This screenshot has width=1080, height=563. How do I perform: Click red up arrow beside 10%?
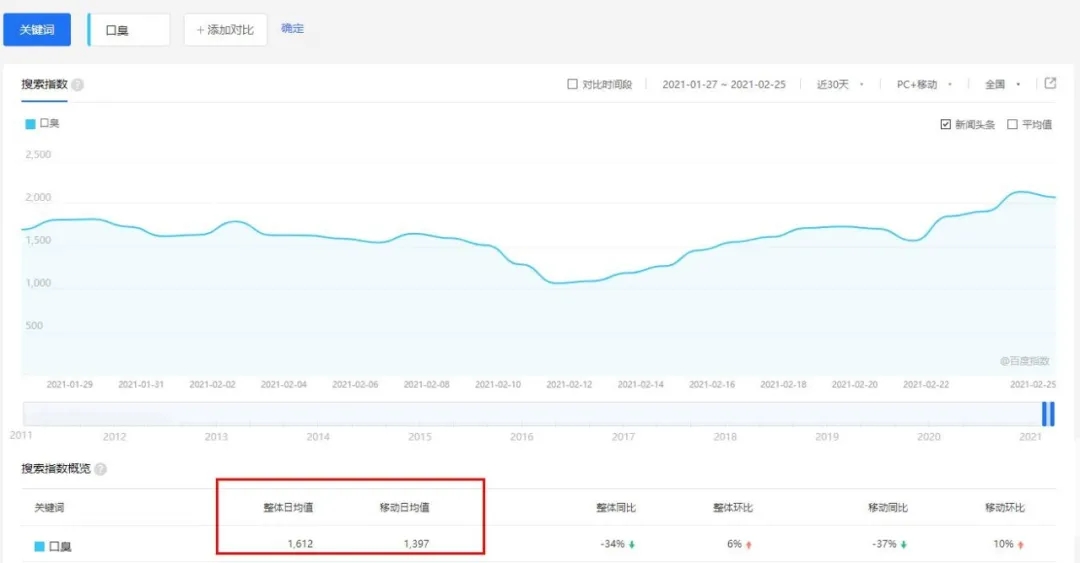point(1022,545)
